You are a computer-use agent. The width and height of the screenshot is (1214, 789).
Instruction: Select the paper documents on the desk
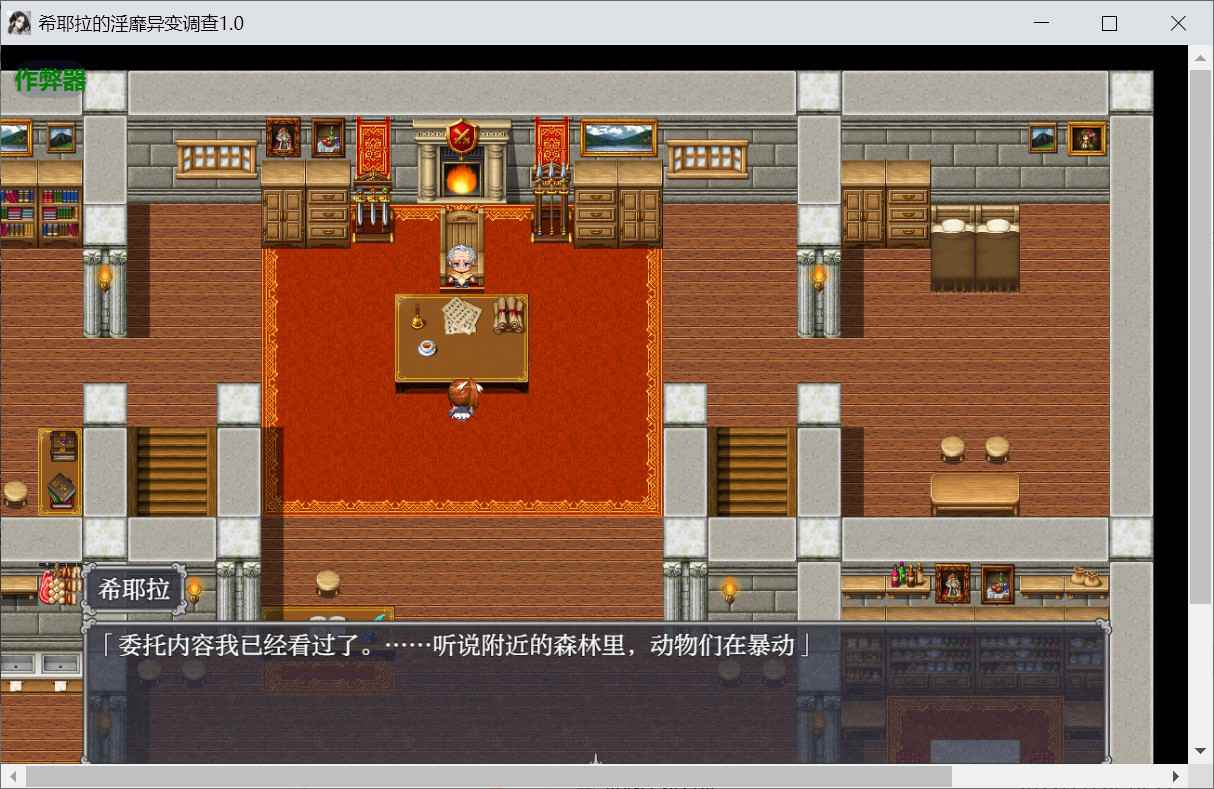pos(461,316)
